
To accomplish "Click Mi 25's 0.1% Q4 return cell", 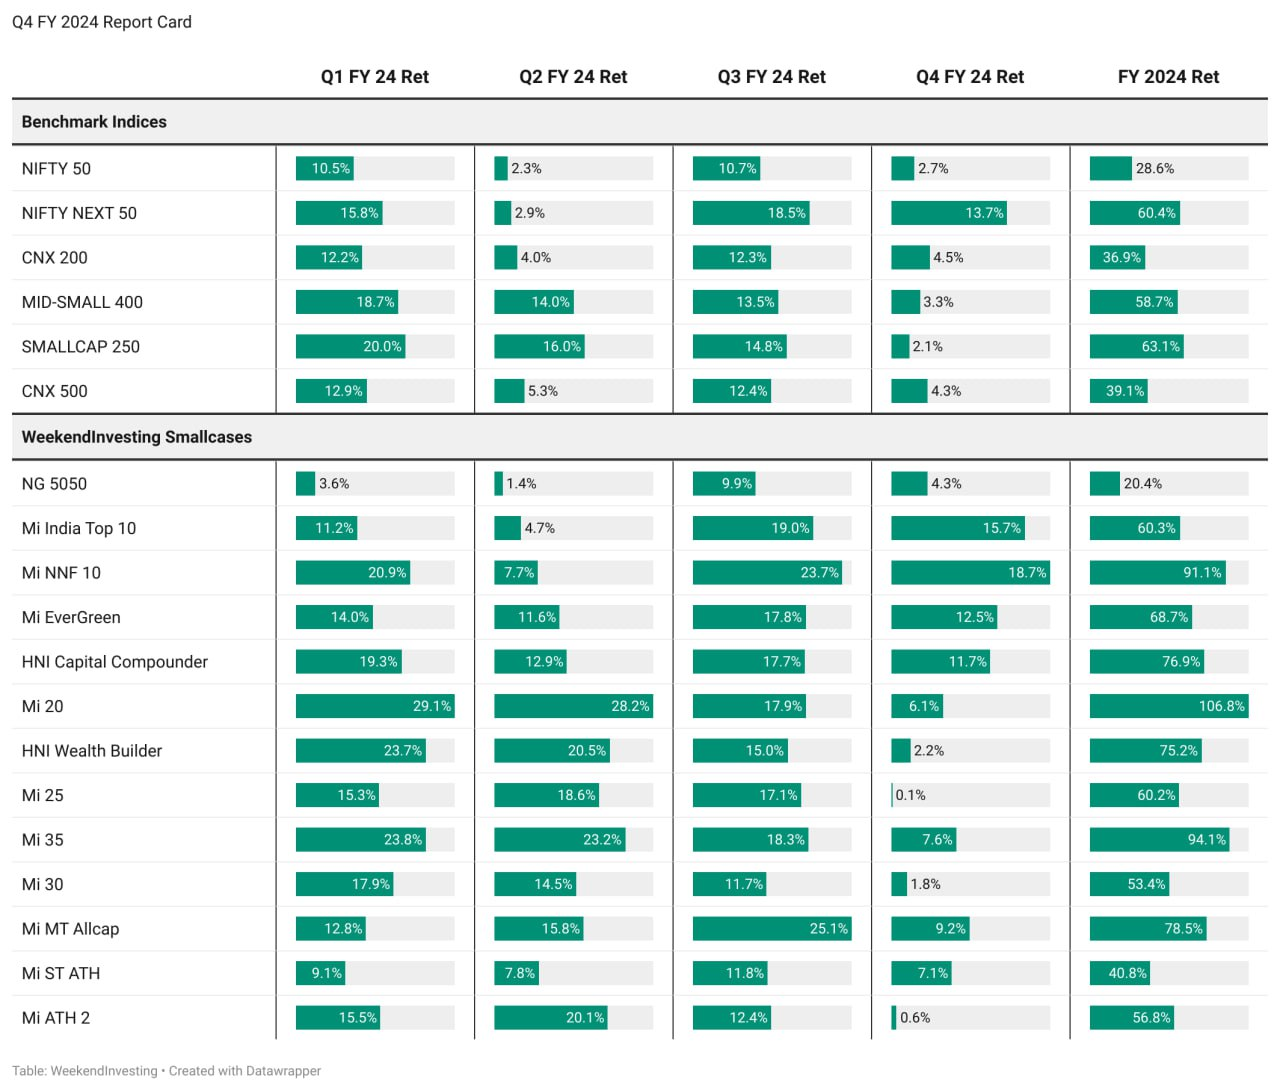I will (x=910, y=795).
